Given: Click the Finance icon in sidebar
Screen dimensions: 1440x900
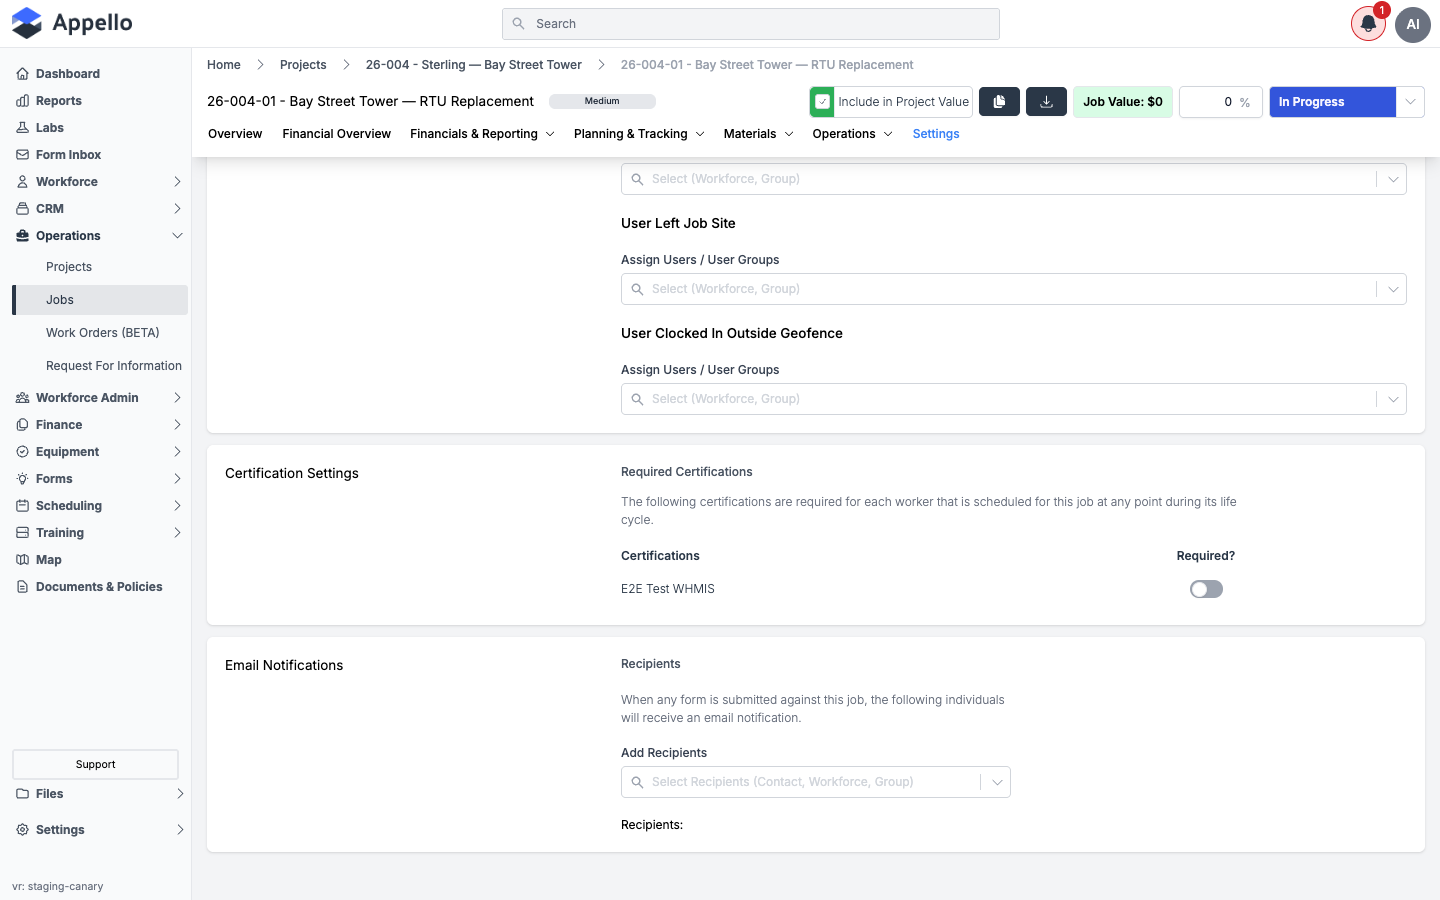Looking at the screenshot, I should 22,425.
